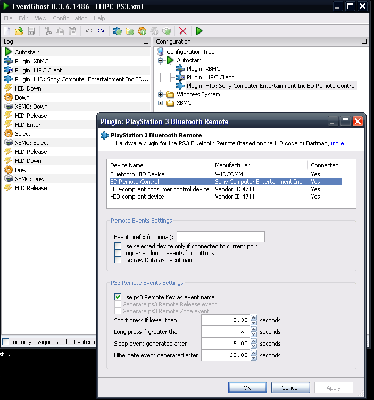Image resolution: width=374 pixels, height=400 pixels.
Task: Click the Add Macro orange gear icon
Action: [x=142, y=31]
